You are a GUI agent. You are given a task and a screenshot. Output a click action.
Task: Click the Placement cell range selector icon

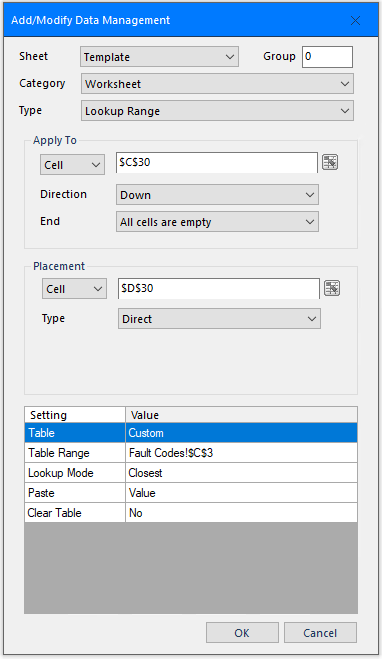tap(332, 288)
